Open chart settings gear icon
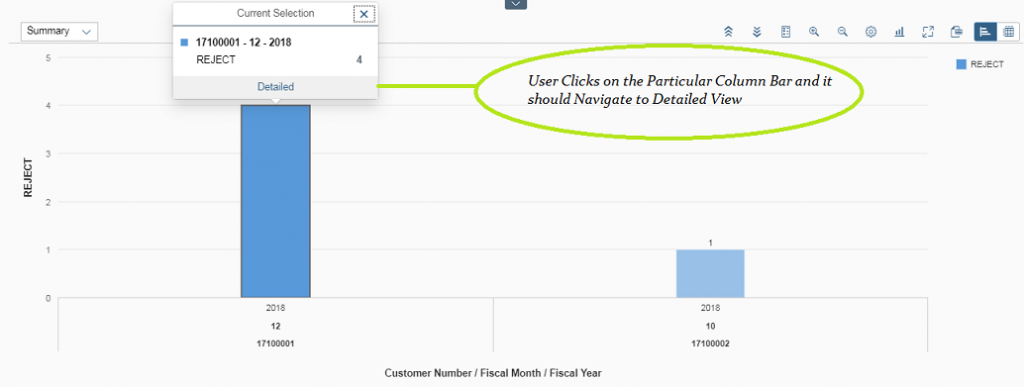 [871, 31]
